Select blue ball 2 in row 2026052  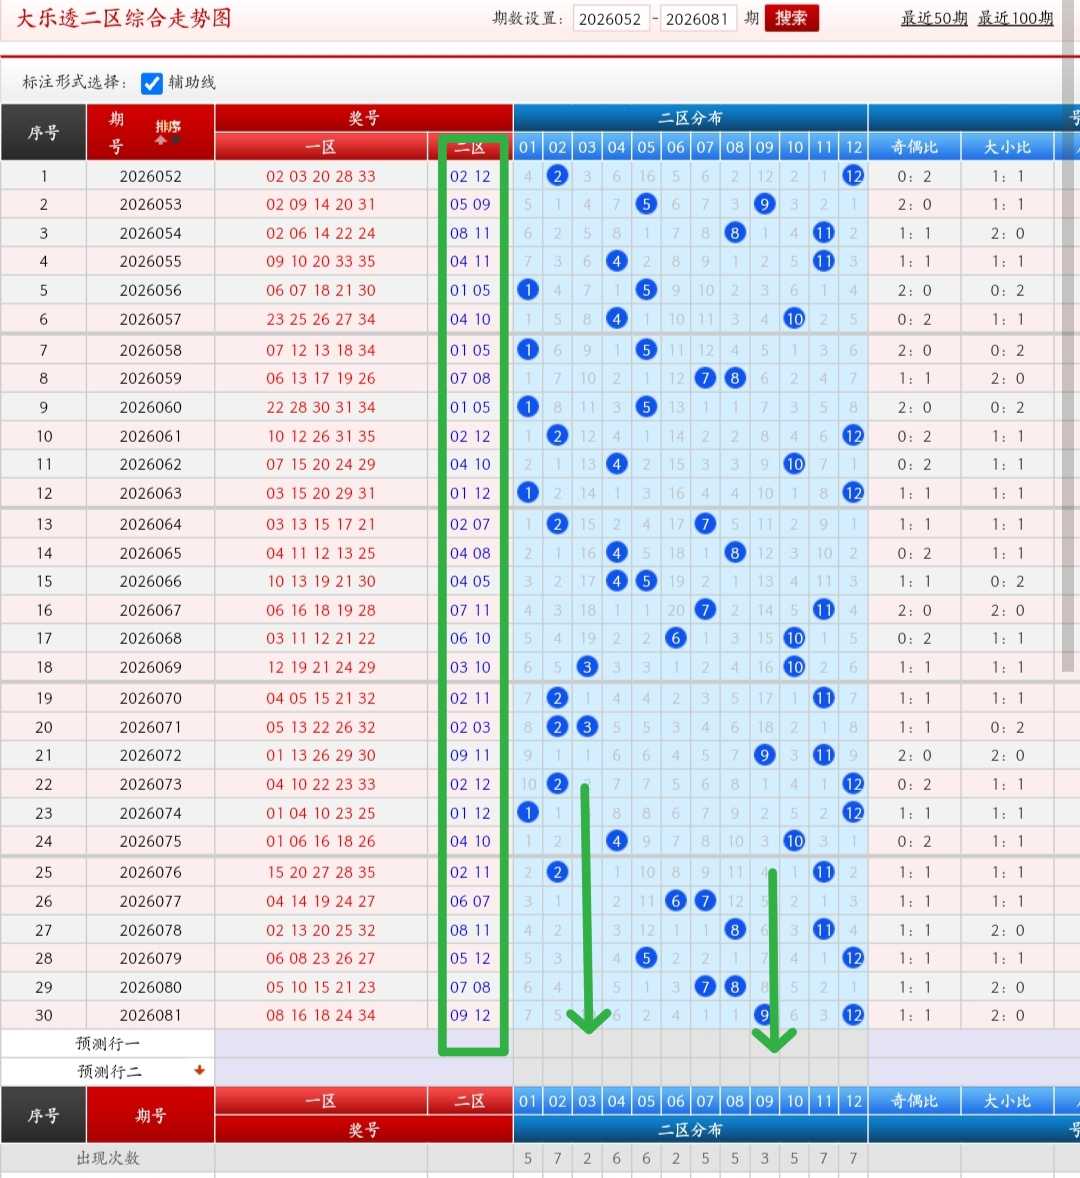pos(557,176)
